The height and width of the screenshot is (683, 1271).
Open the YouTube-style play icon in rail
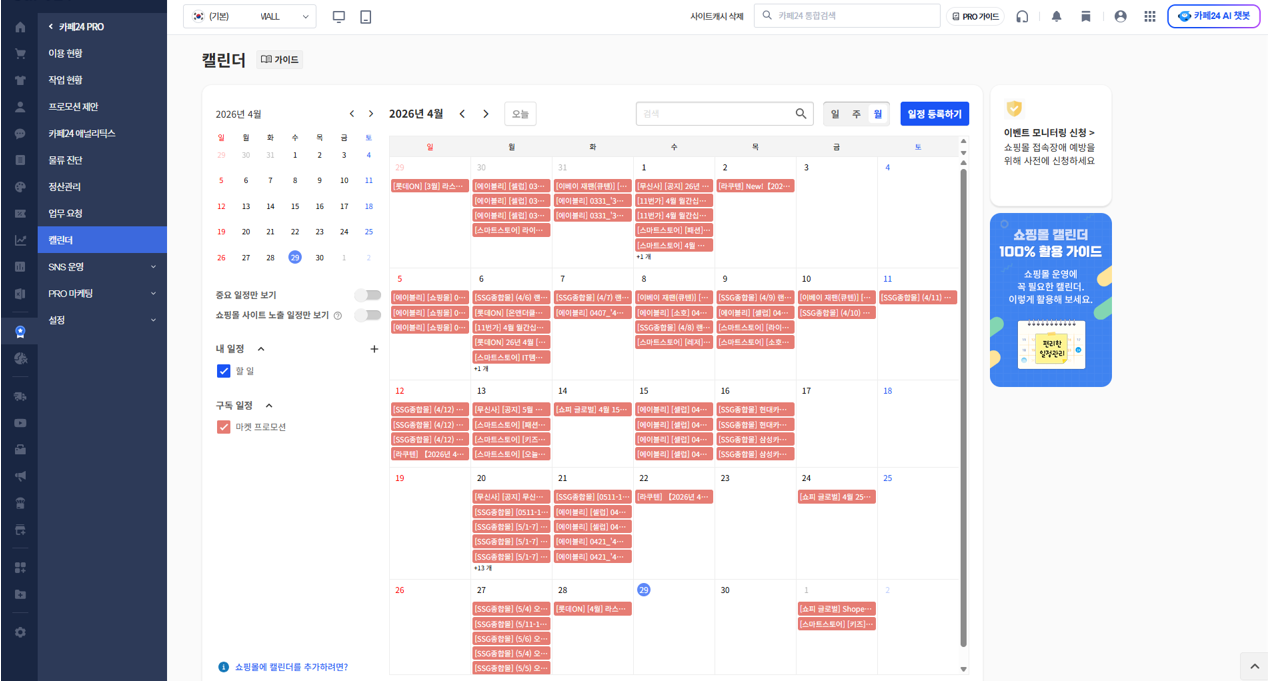point(20,423)
